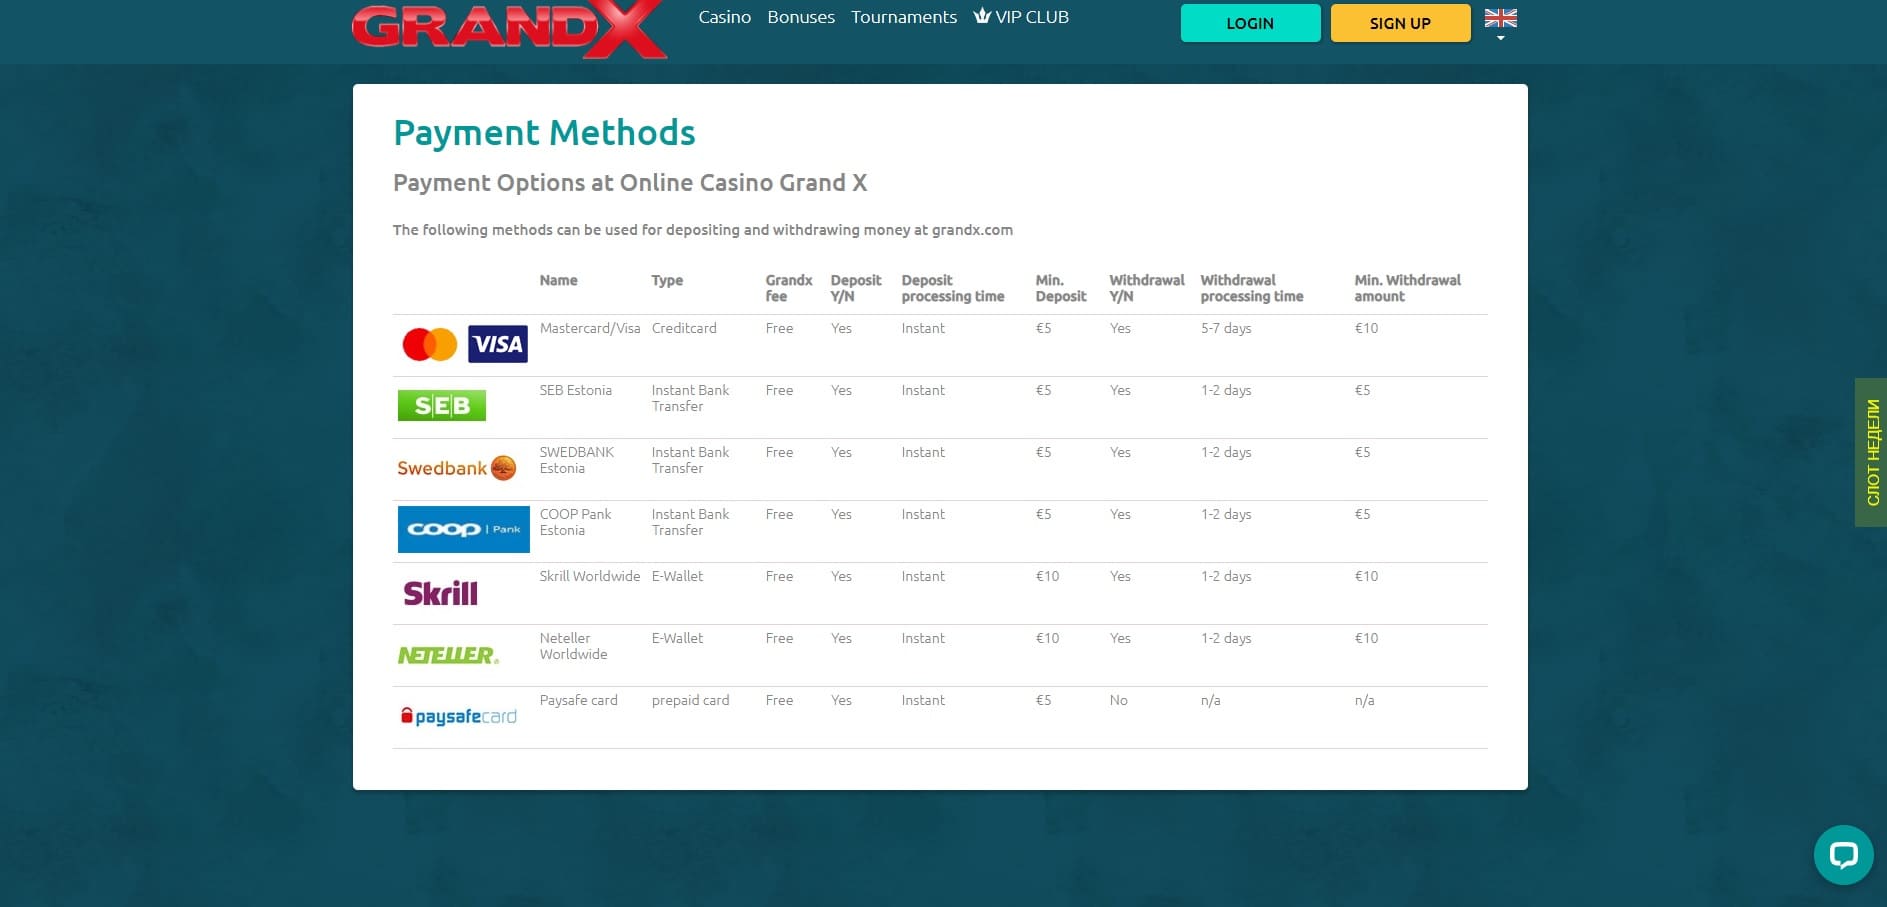Click the 'Skrill Worldwide' name cell

click(590, 576)
